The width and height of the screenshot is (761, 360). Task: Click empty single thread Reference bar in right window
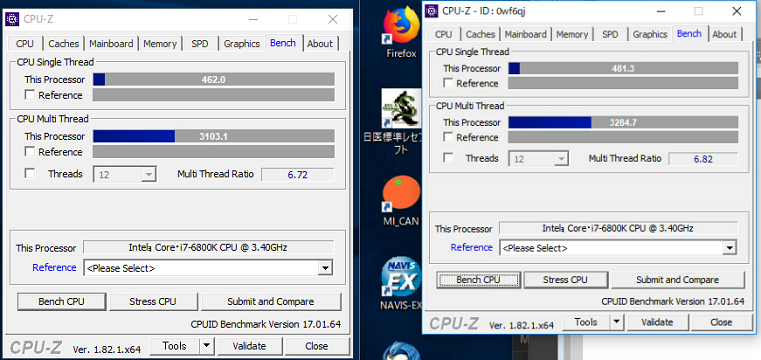click(623, 83)
